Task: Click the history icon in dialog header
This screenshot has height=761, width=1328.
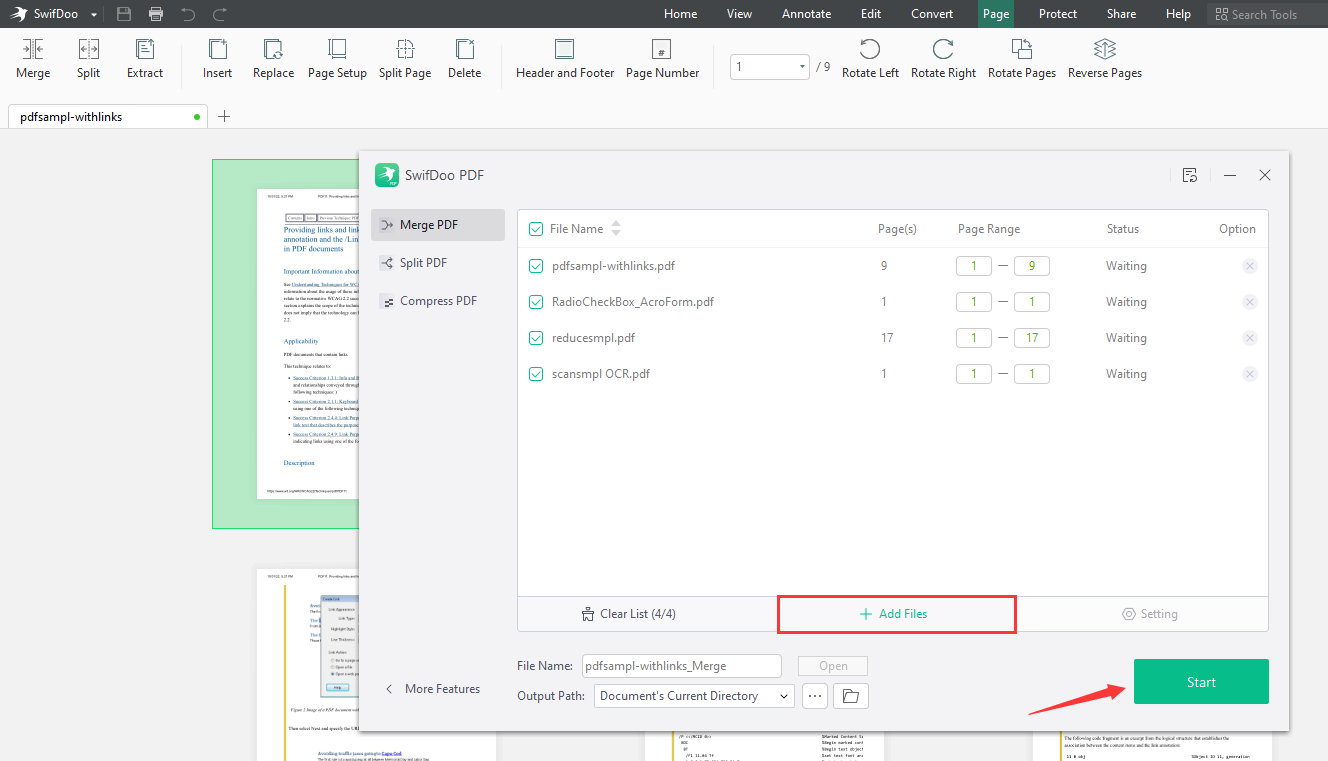Action: 1189,175
